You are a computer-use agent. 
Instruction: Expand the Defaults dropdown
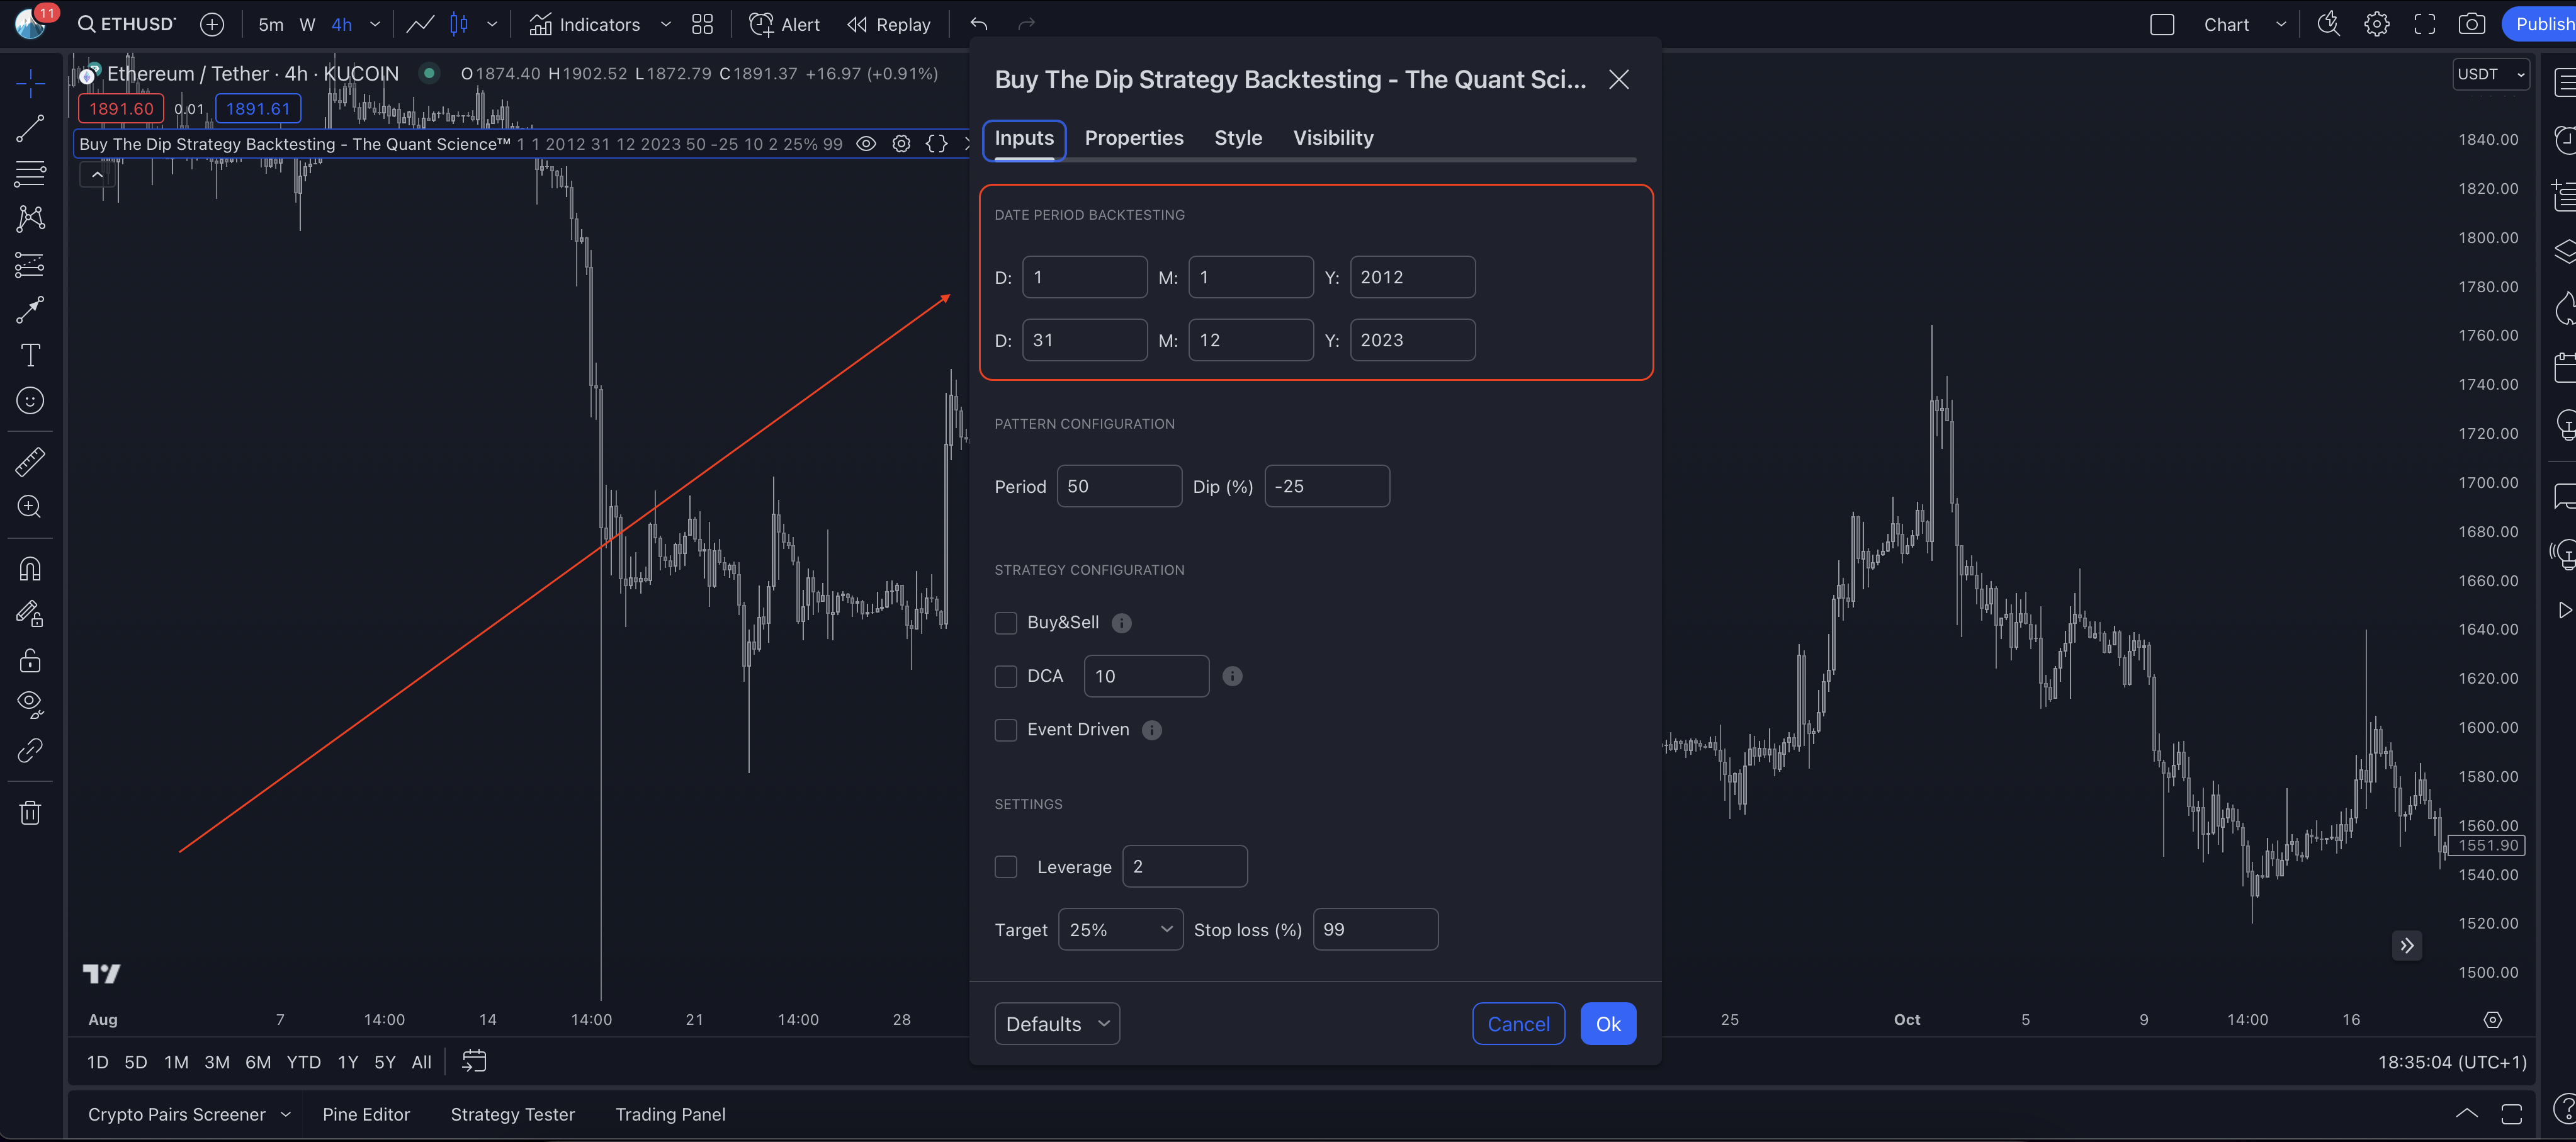pyautogui.click(x=1057, y=1023)
